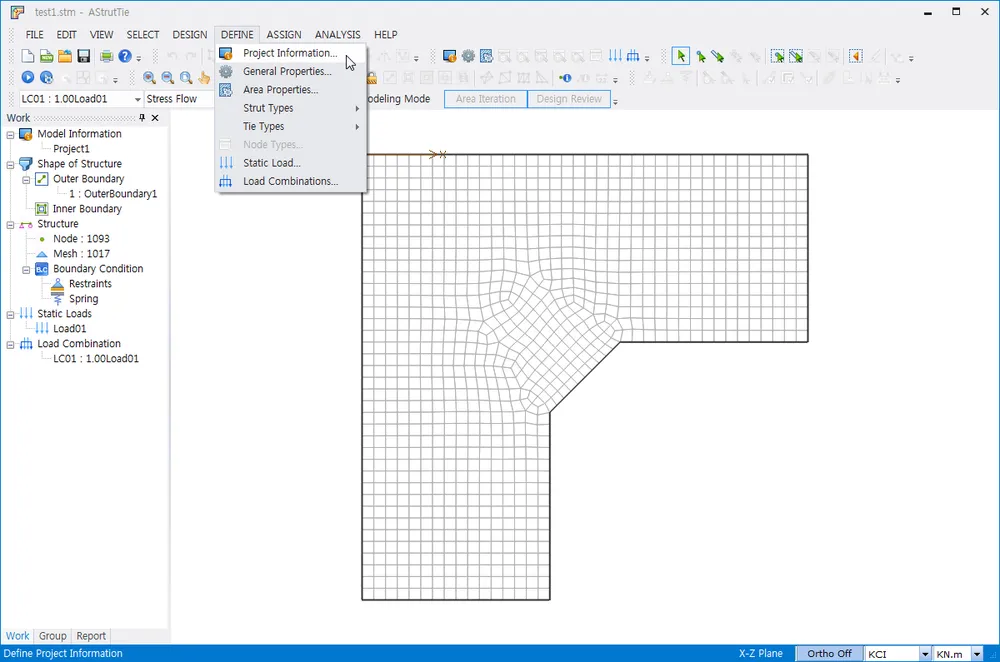Screen dimensions: 1000x662
Task: Switch to the Group tab
Action: tap(52, 636)
